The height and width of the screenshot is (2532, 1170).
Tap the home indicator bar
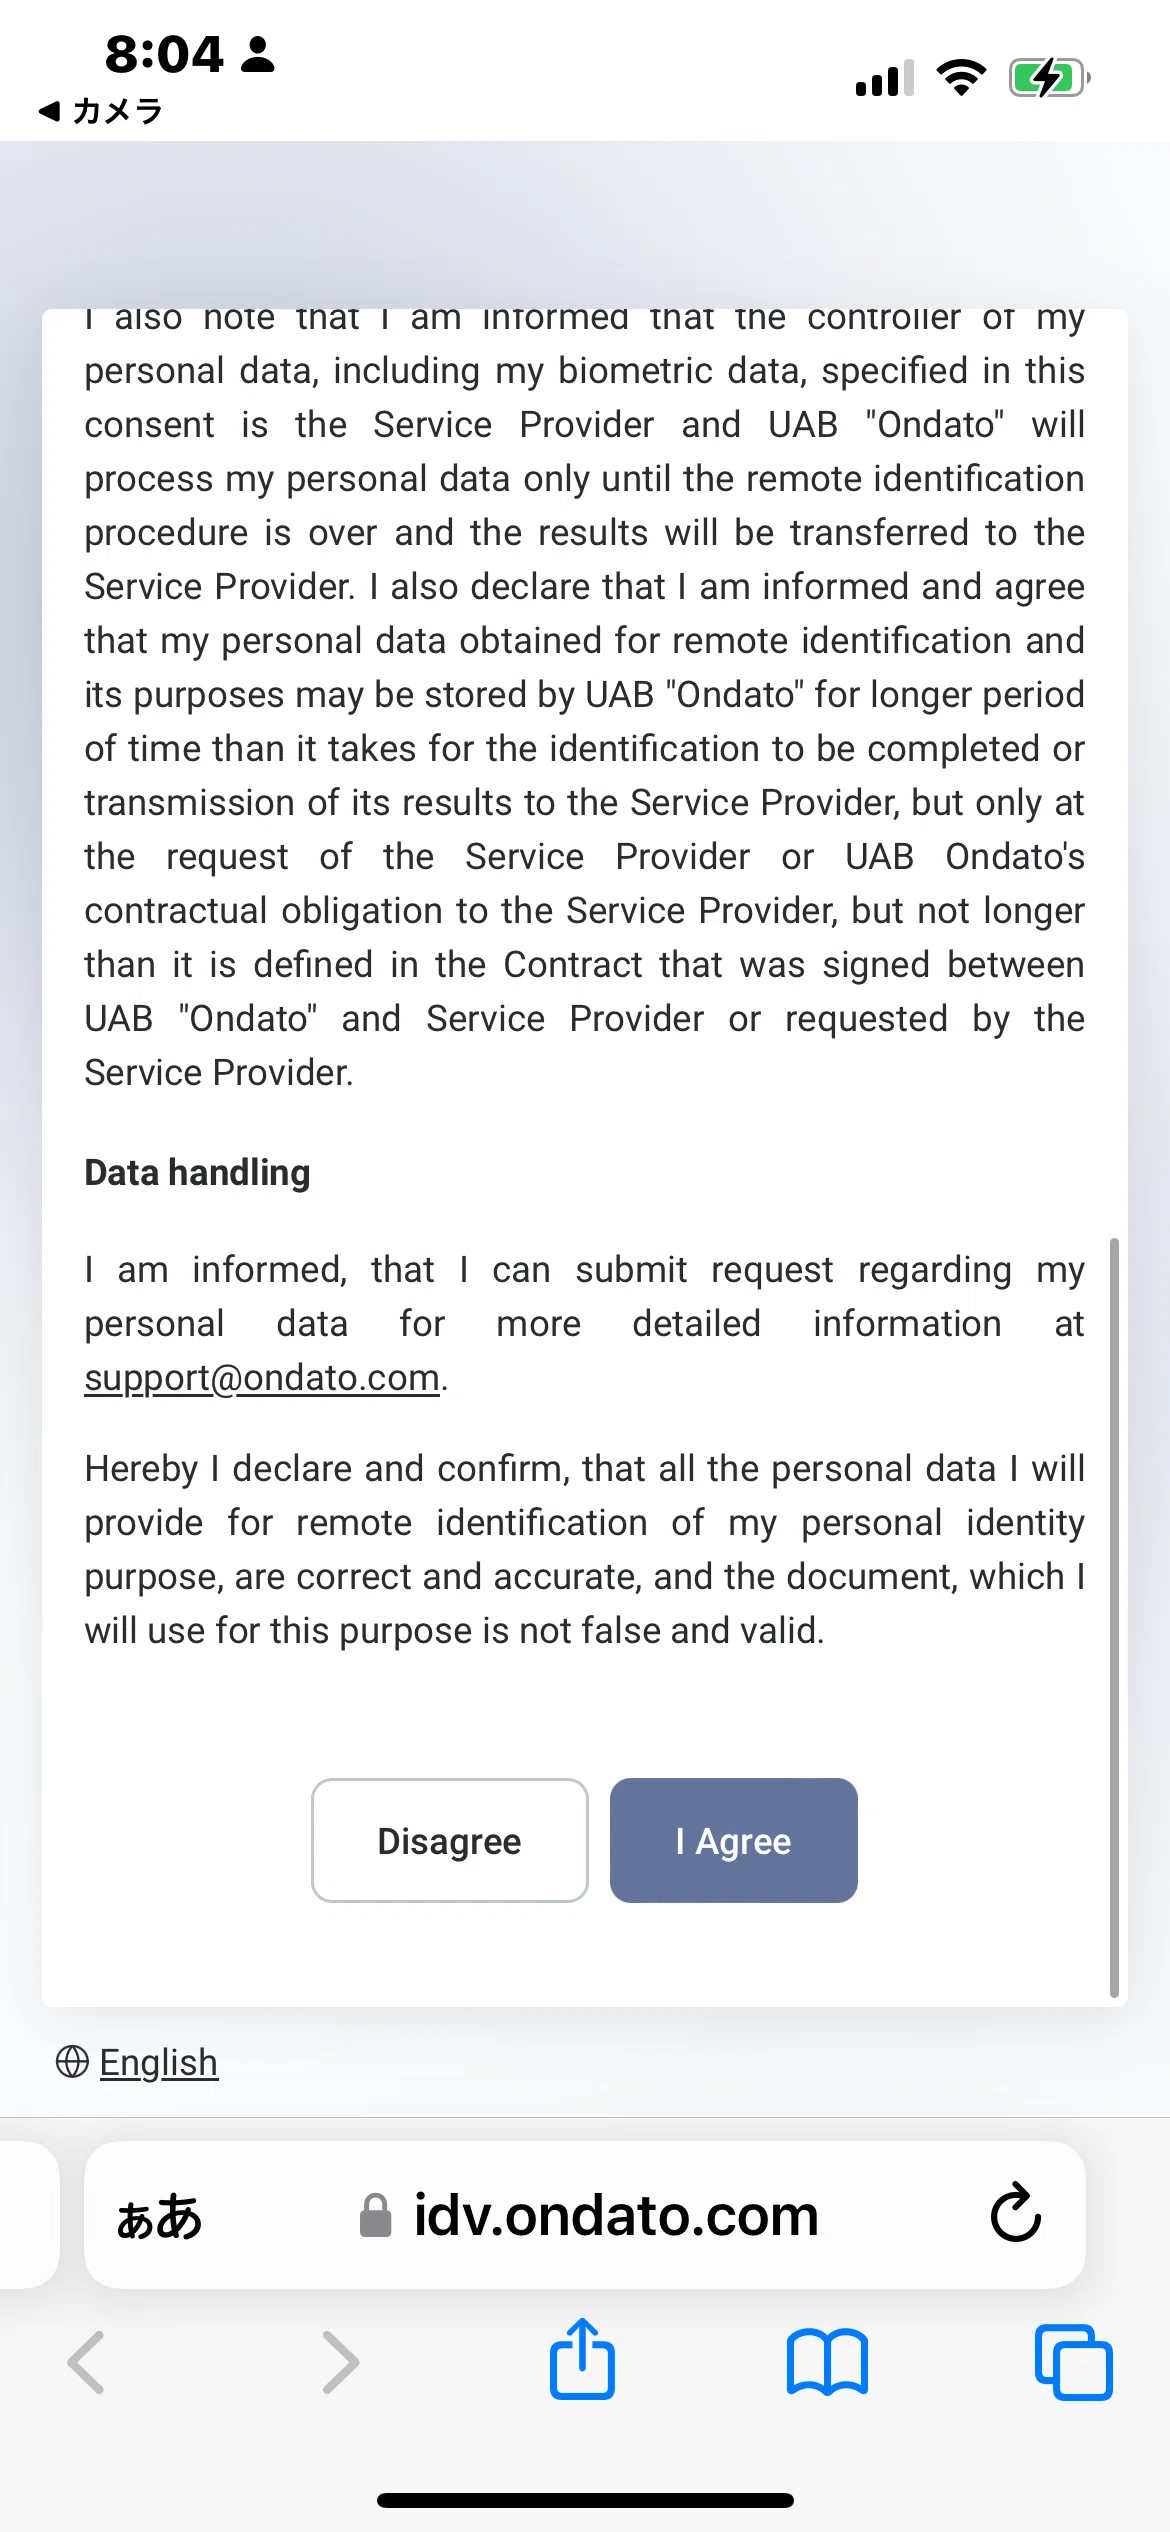pyautogui.click(x=585, y=2500)
